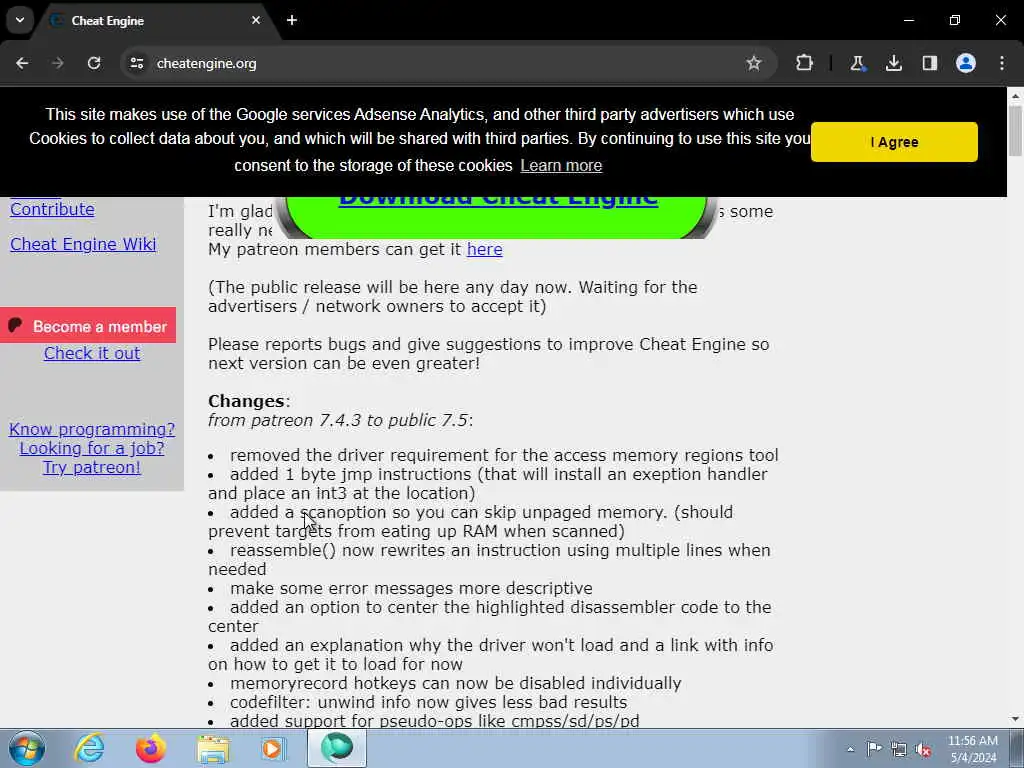The image size is (1024, 768).
Task: Open a new browser tab
Action: tap(292, 20)
